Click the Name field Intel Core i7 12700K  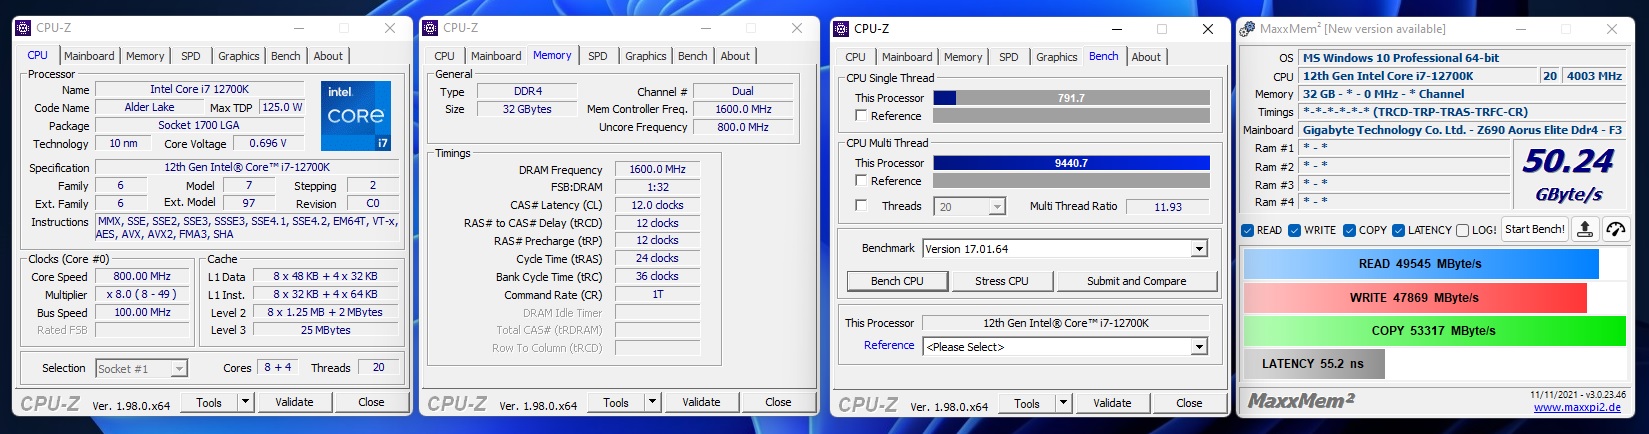[x=199, y=89]
